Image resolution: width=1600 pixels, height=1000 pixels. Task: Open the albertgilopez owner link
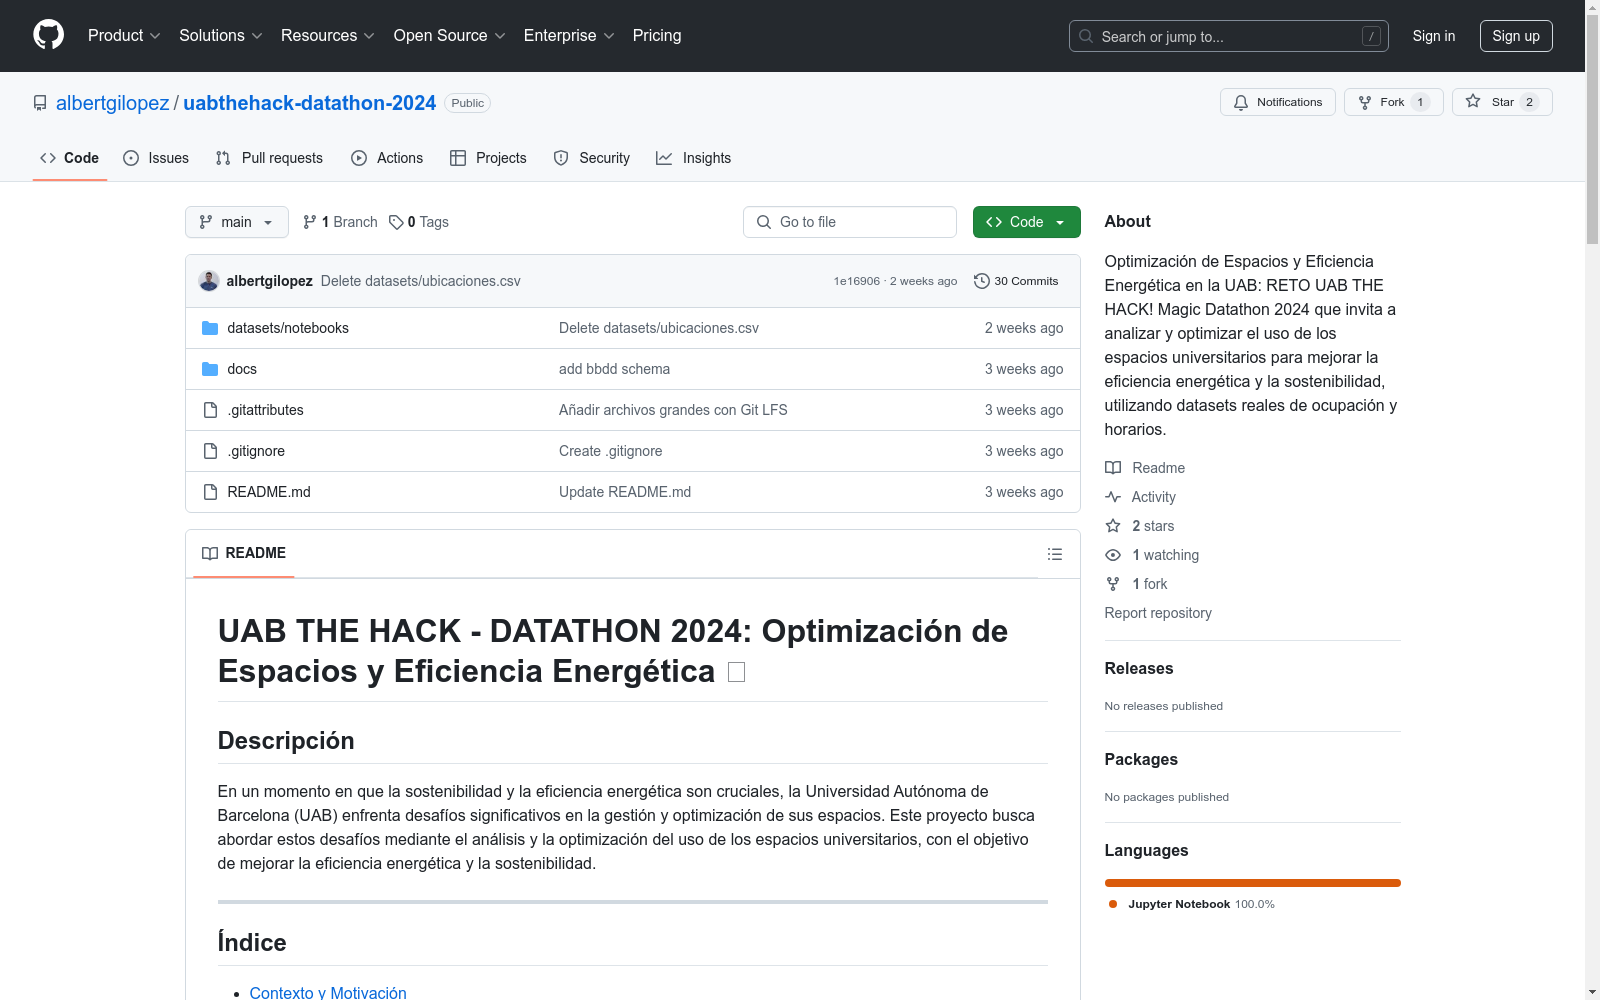[x=113, y=103]
